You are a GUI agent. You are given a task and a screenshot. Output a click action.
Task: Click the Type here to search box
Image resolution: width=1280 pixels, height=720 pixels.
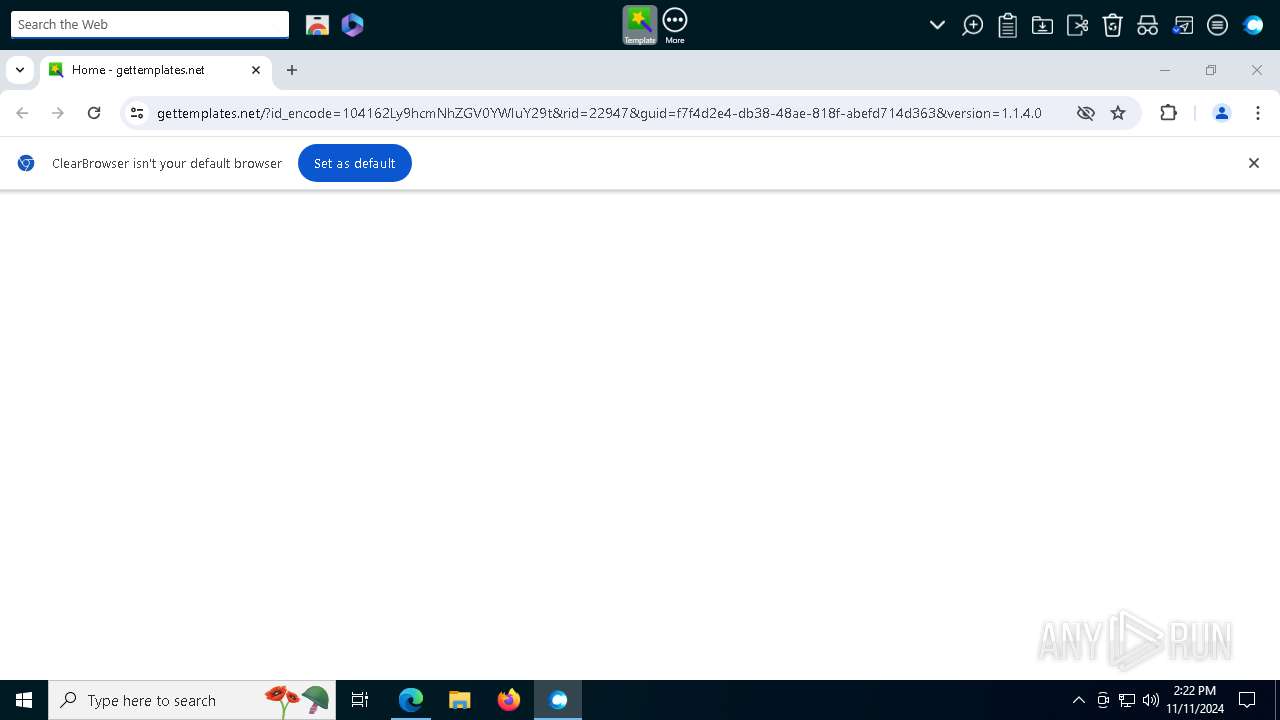pyautogui.click(x=191, y=700)
